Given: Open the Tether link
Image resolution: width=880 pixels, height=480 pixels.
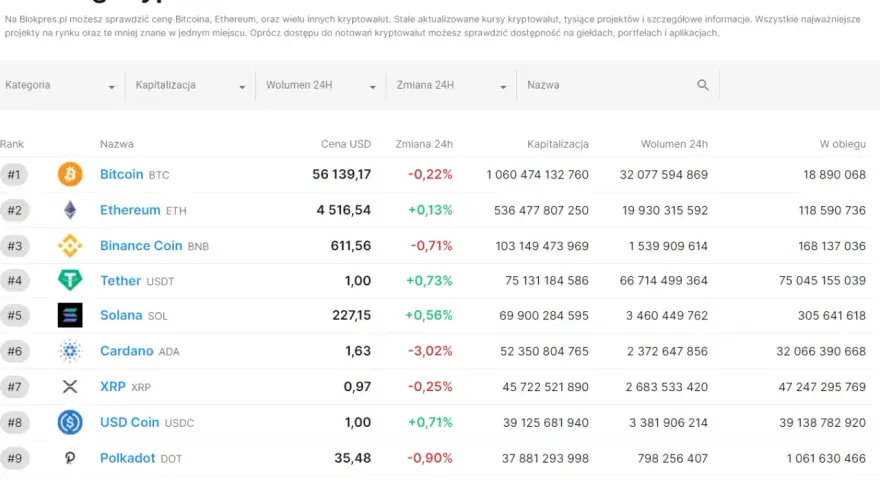Looking at the screenshot, I should point(120,280).
